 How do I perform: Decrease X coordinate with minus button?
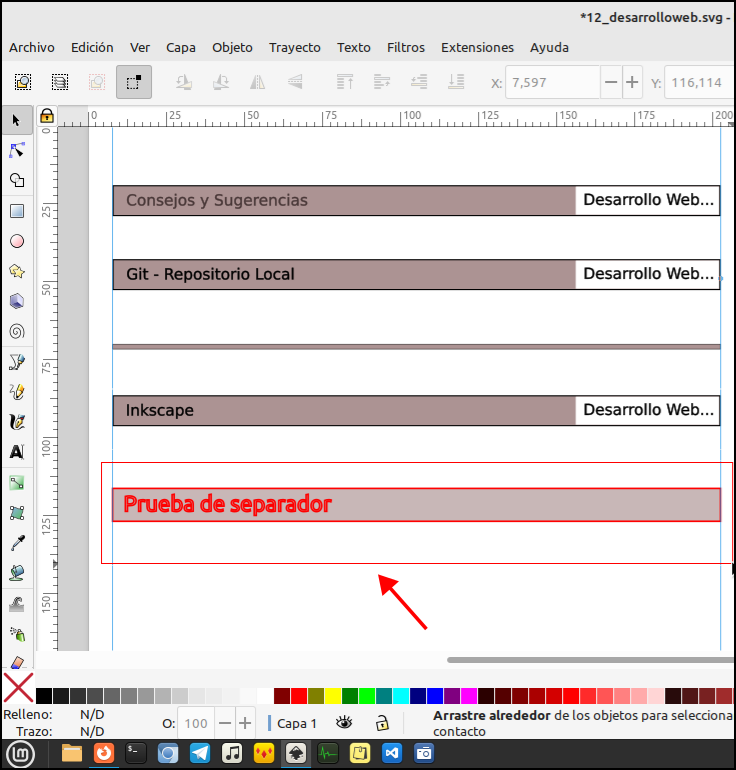(x=611, y=82)
